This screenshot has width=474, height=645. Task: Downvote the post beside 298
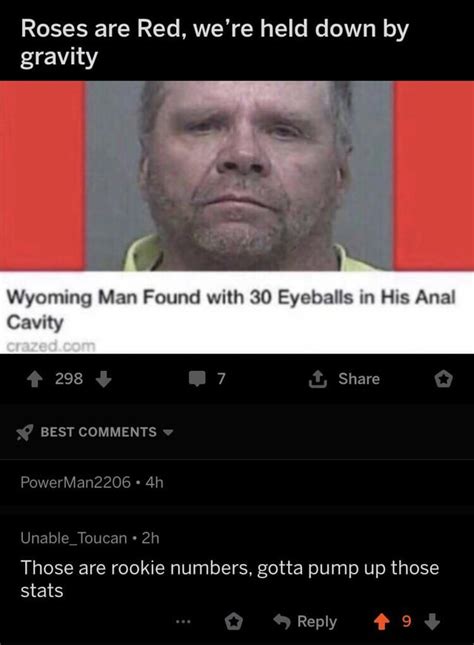coord(103,379)
